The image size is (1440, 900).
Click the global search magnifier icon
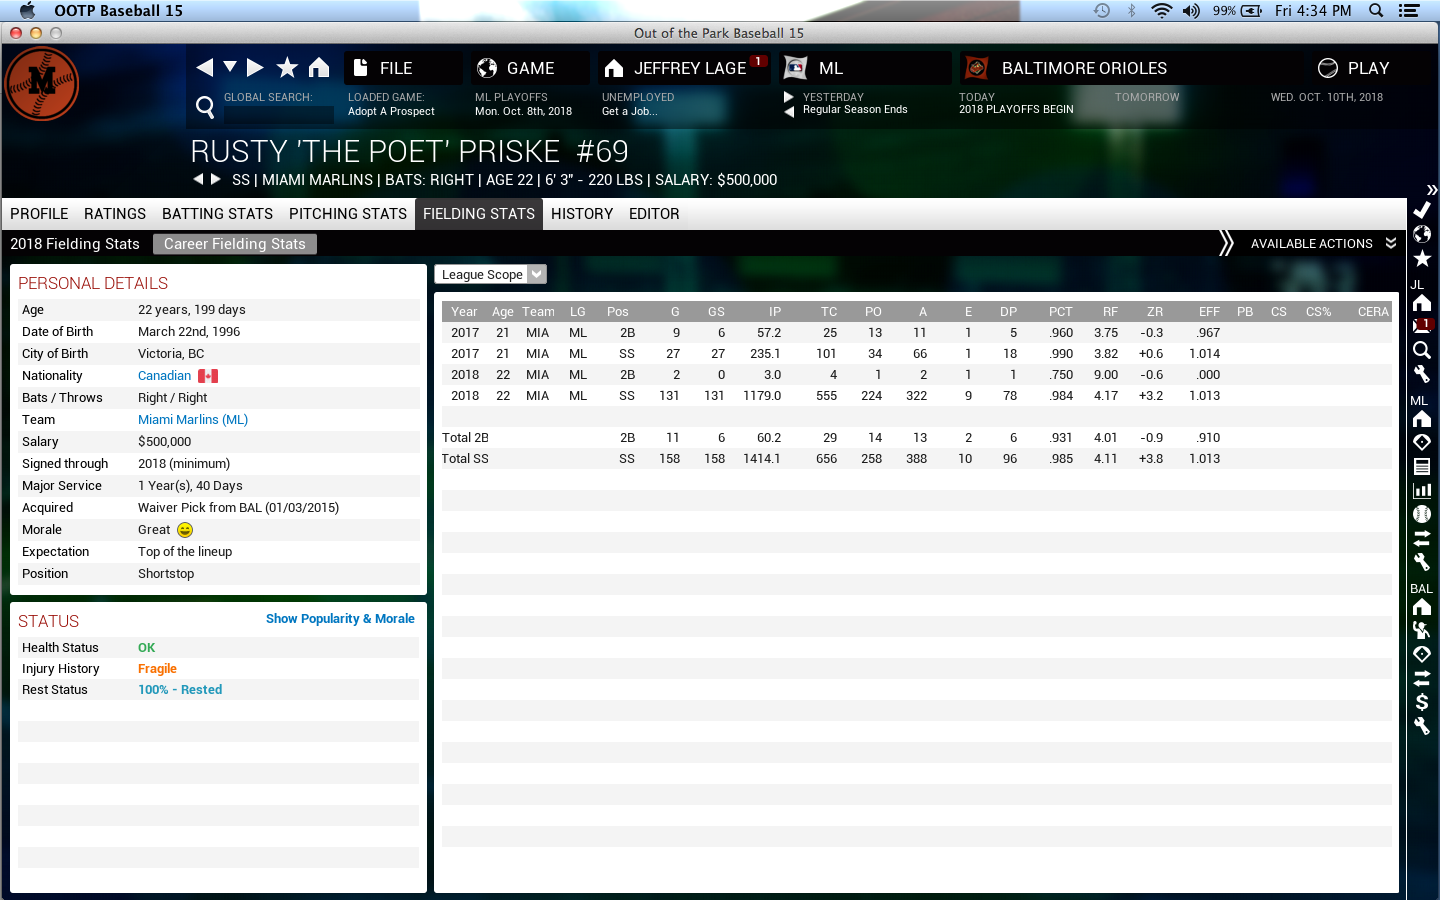tap(205, 107)
